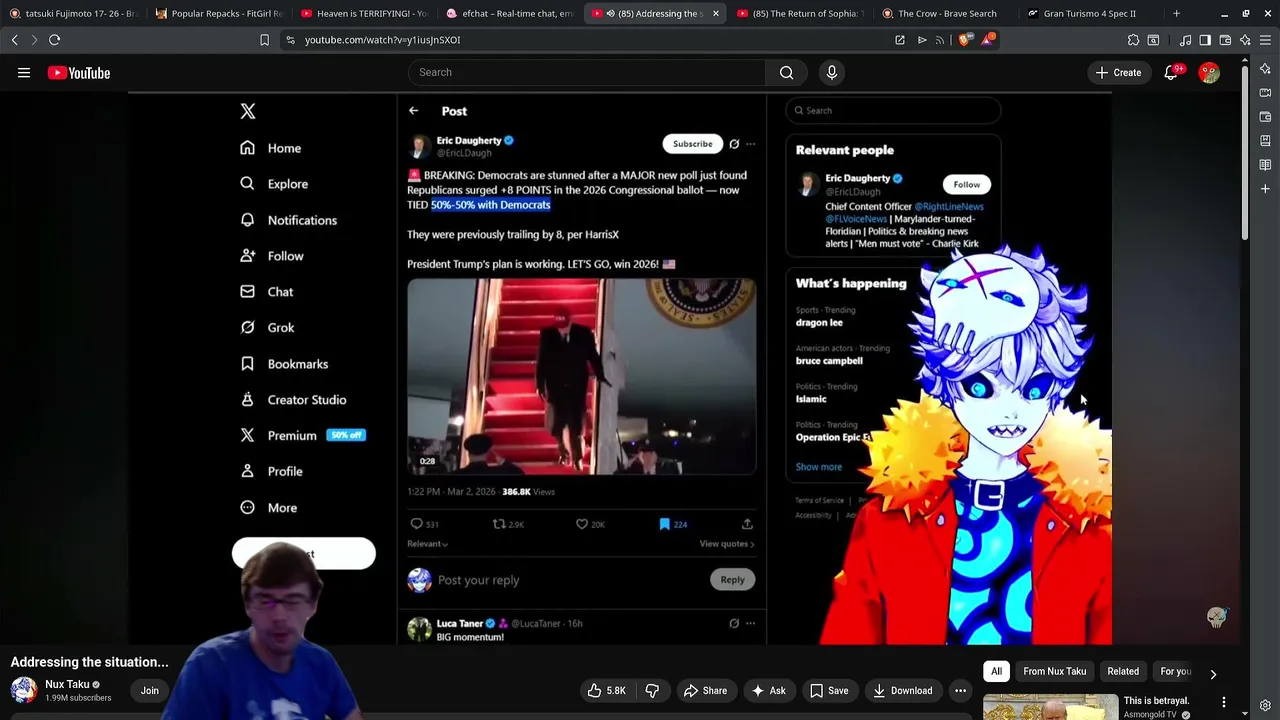Dislike the video with thumbs down
This screenshot has width=1280, height=720.
pos(652,690)
